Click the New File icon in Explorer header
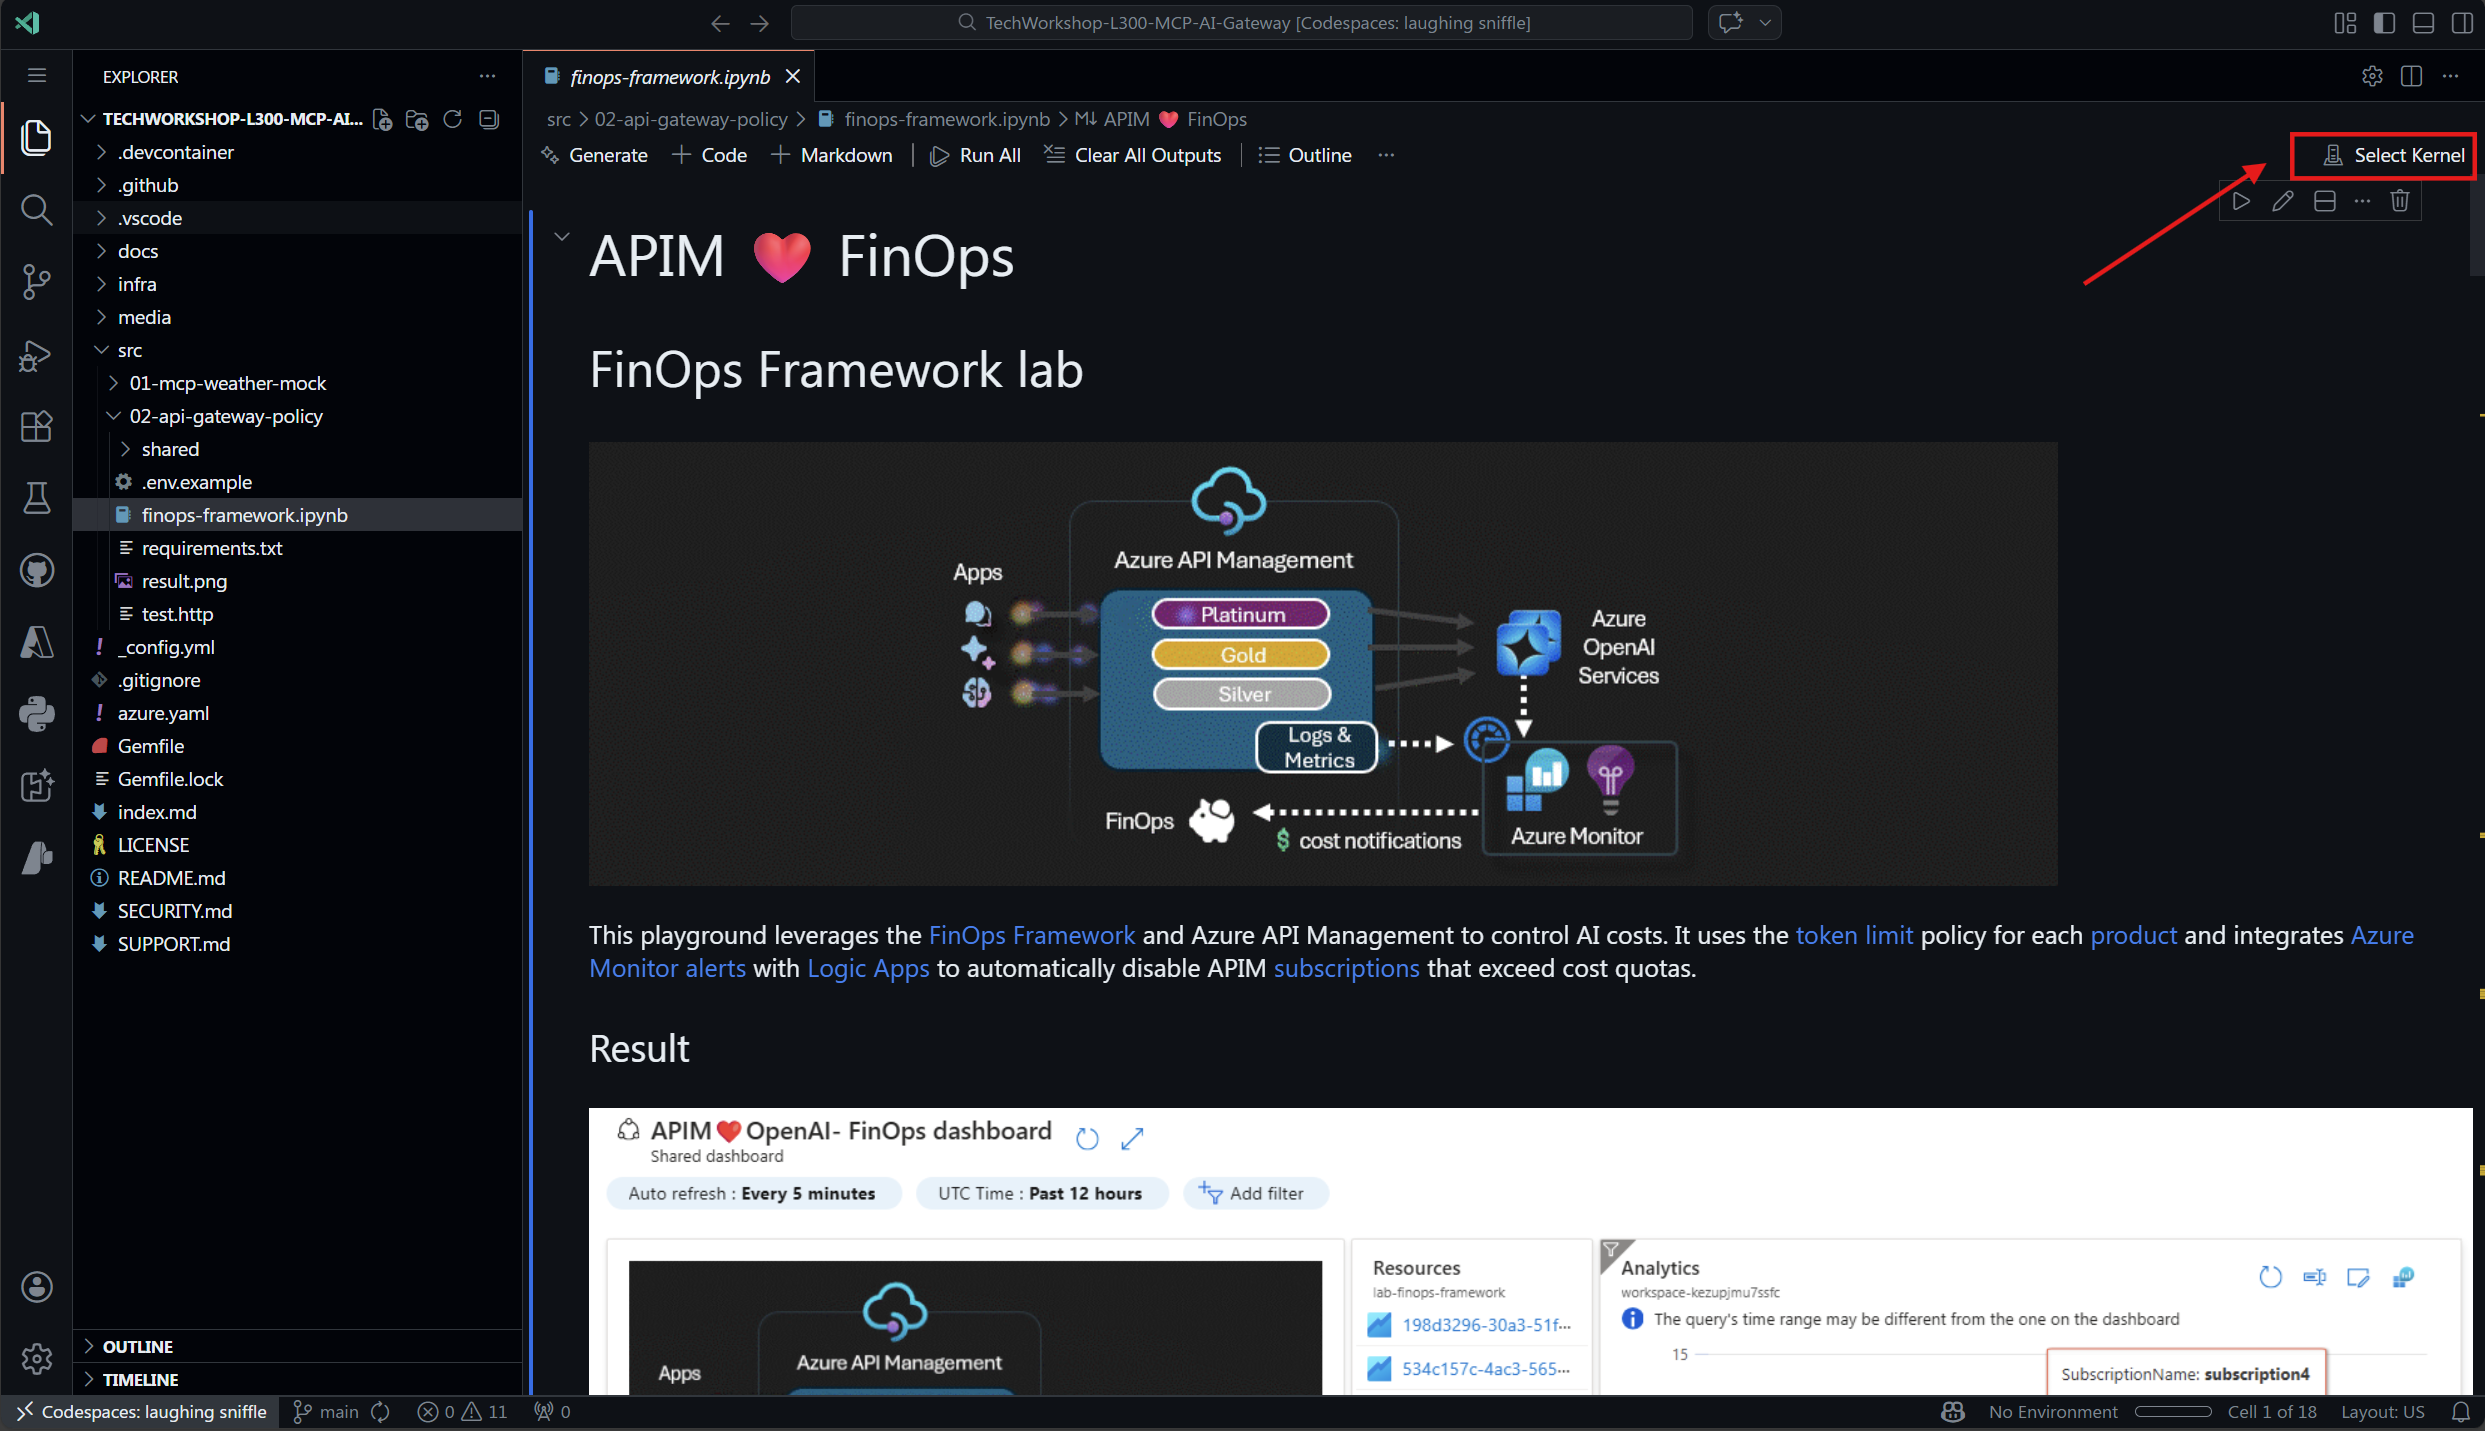 [x=382, y=120]
